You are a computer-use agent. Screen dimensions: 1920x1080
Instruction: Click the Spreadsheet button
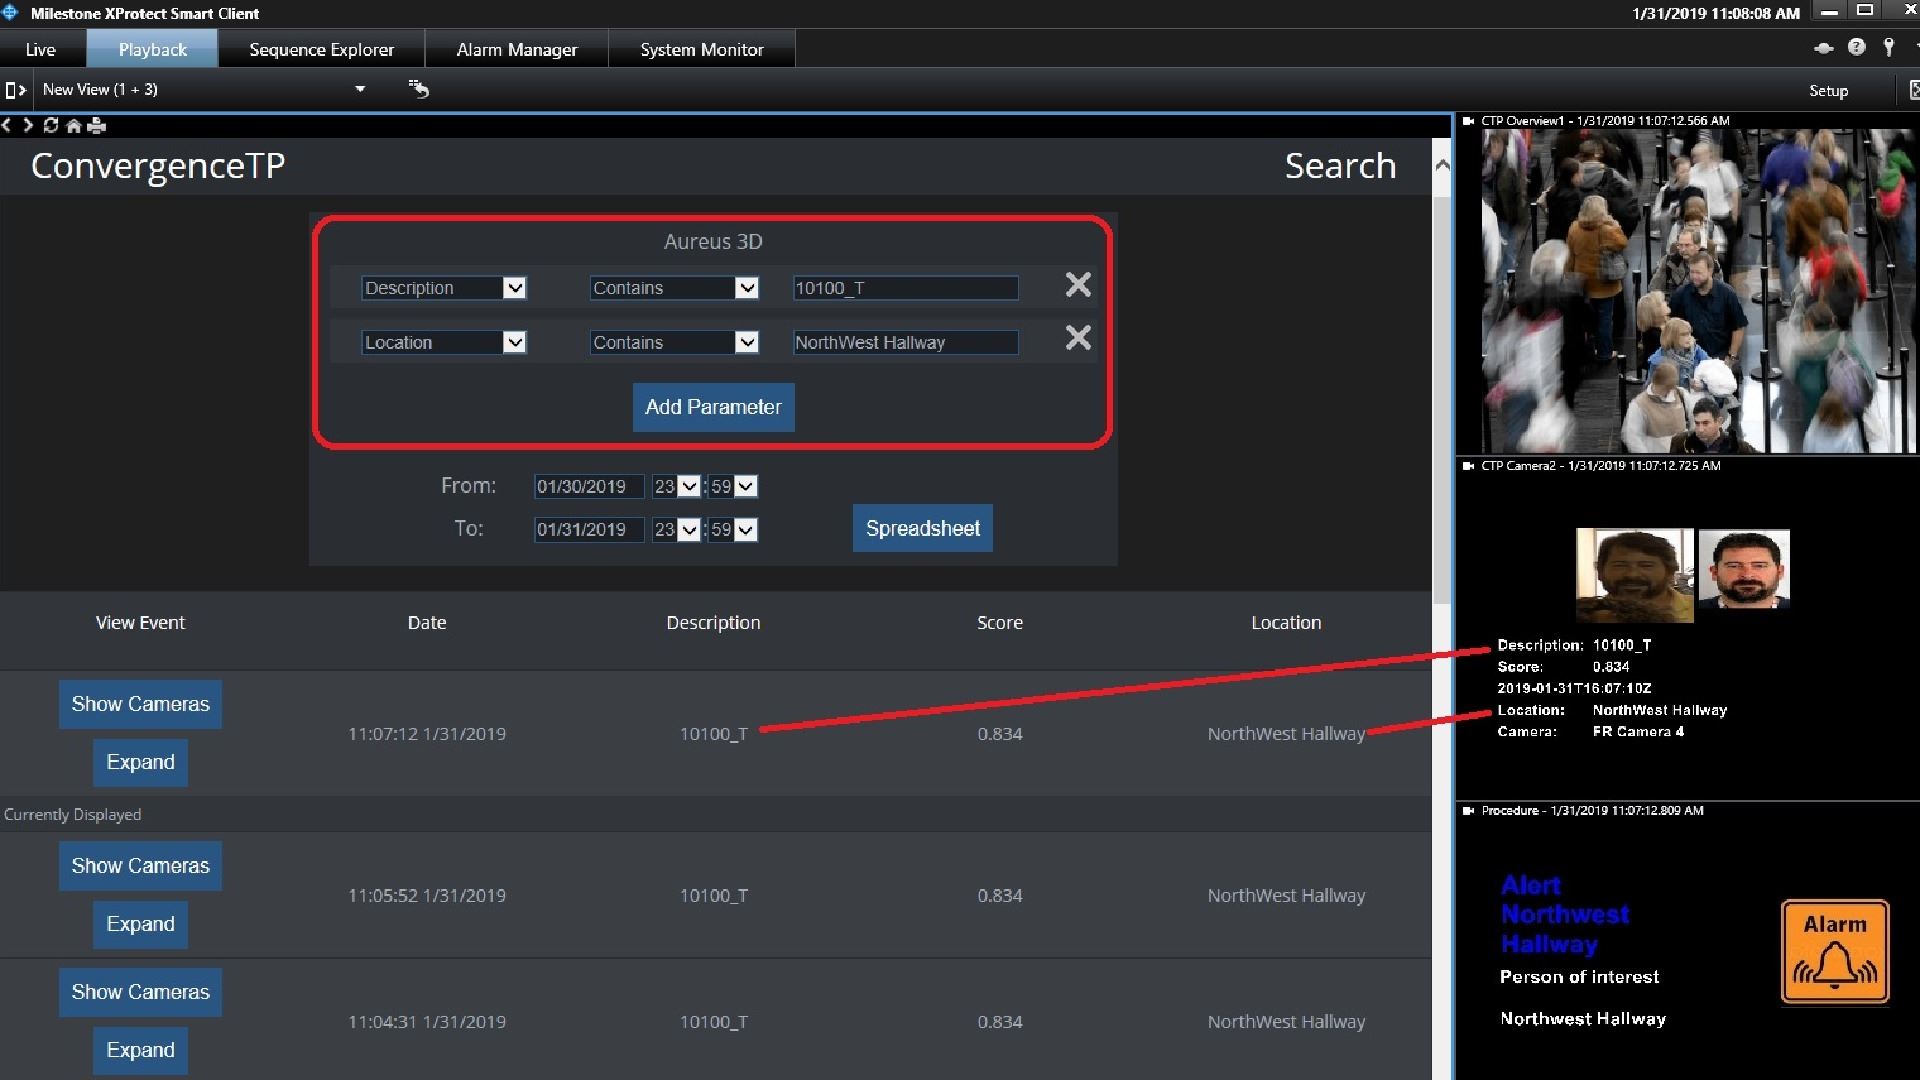tap(922, 528)
